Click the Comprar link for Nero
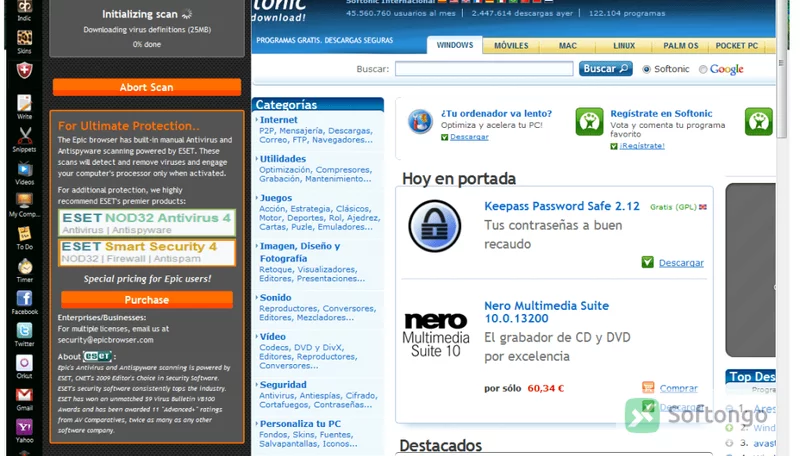 tap(679, 388)
